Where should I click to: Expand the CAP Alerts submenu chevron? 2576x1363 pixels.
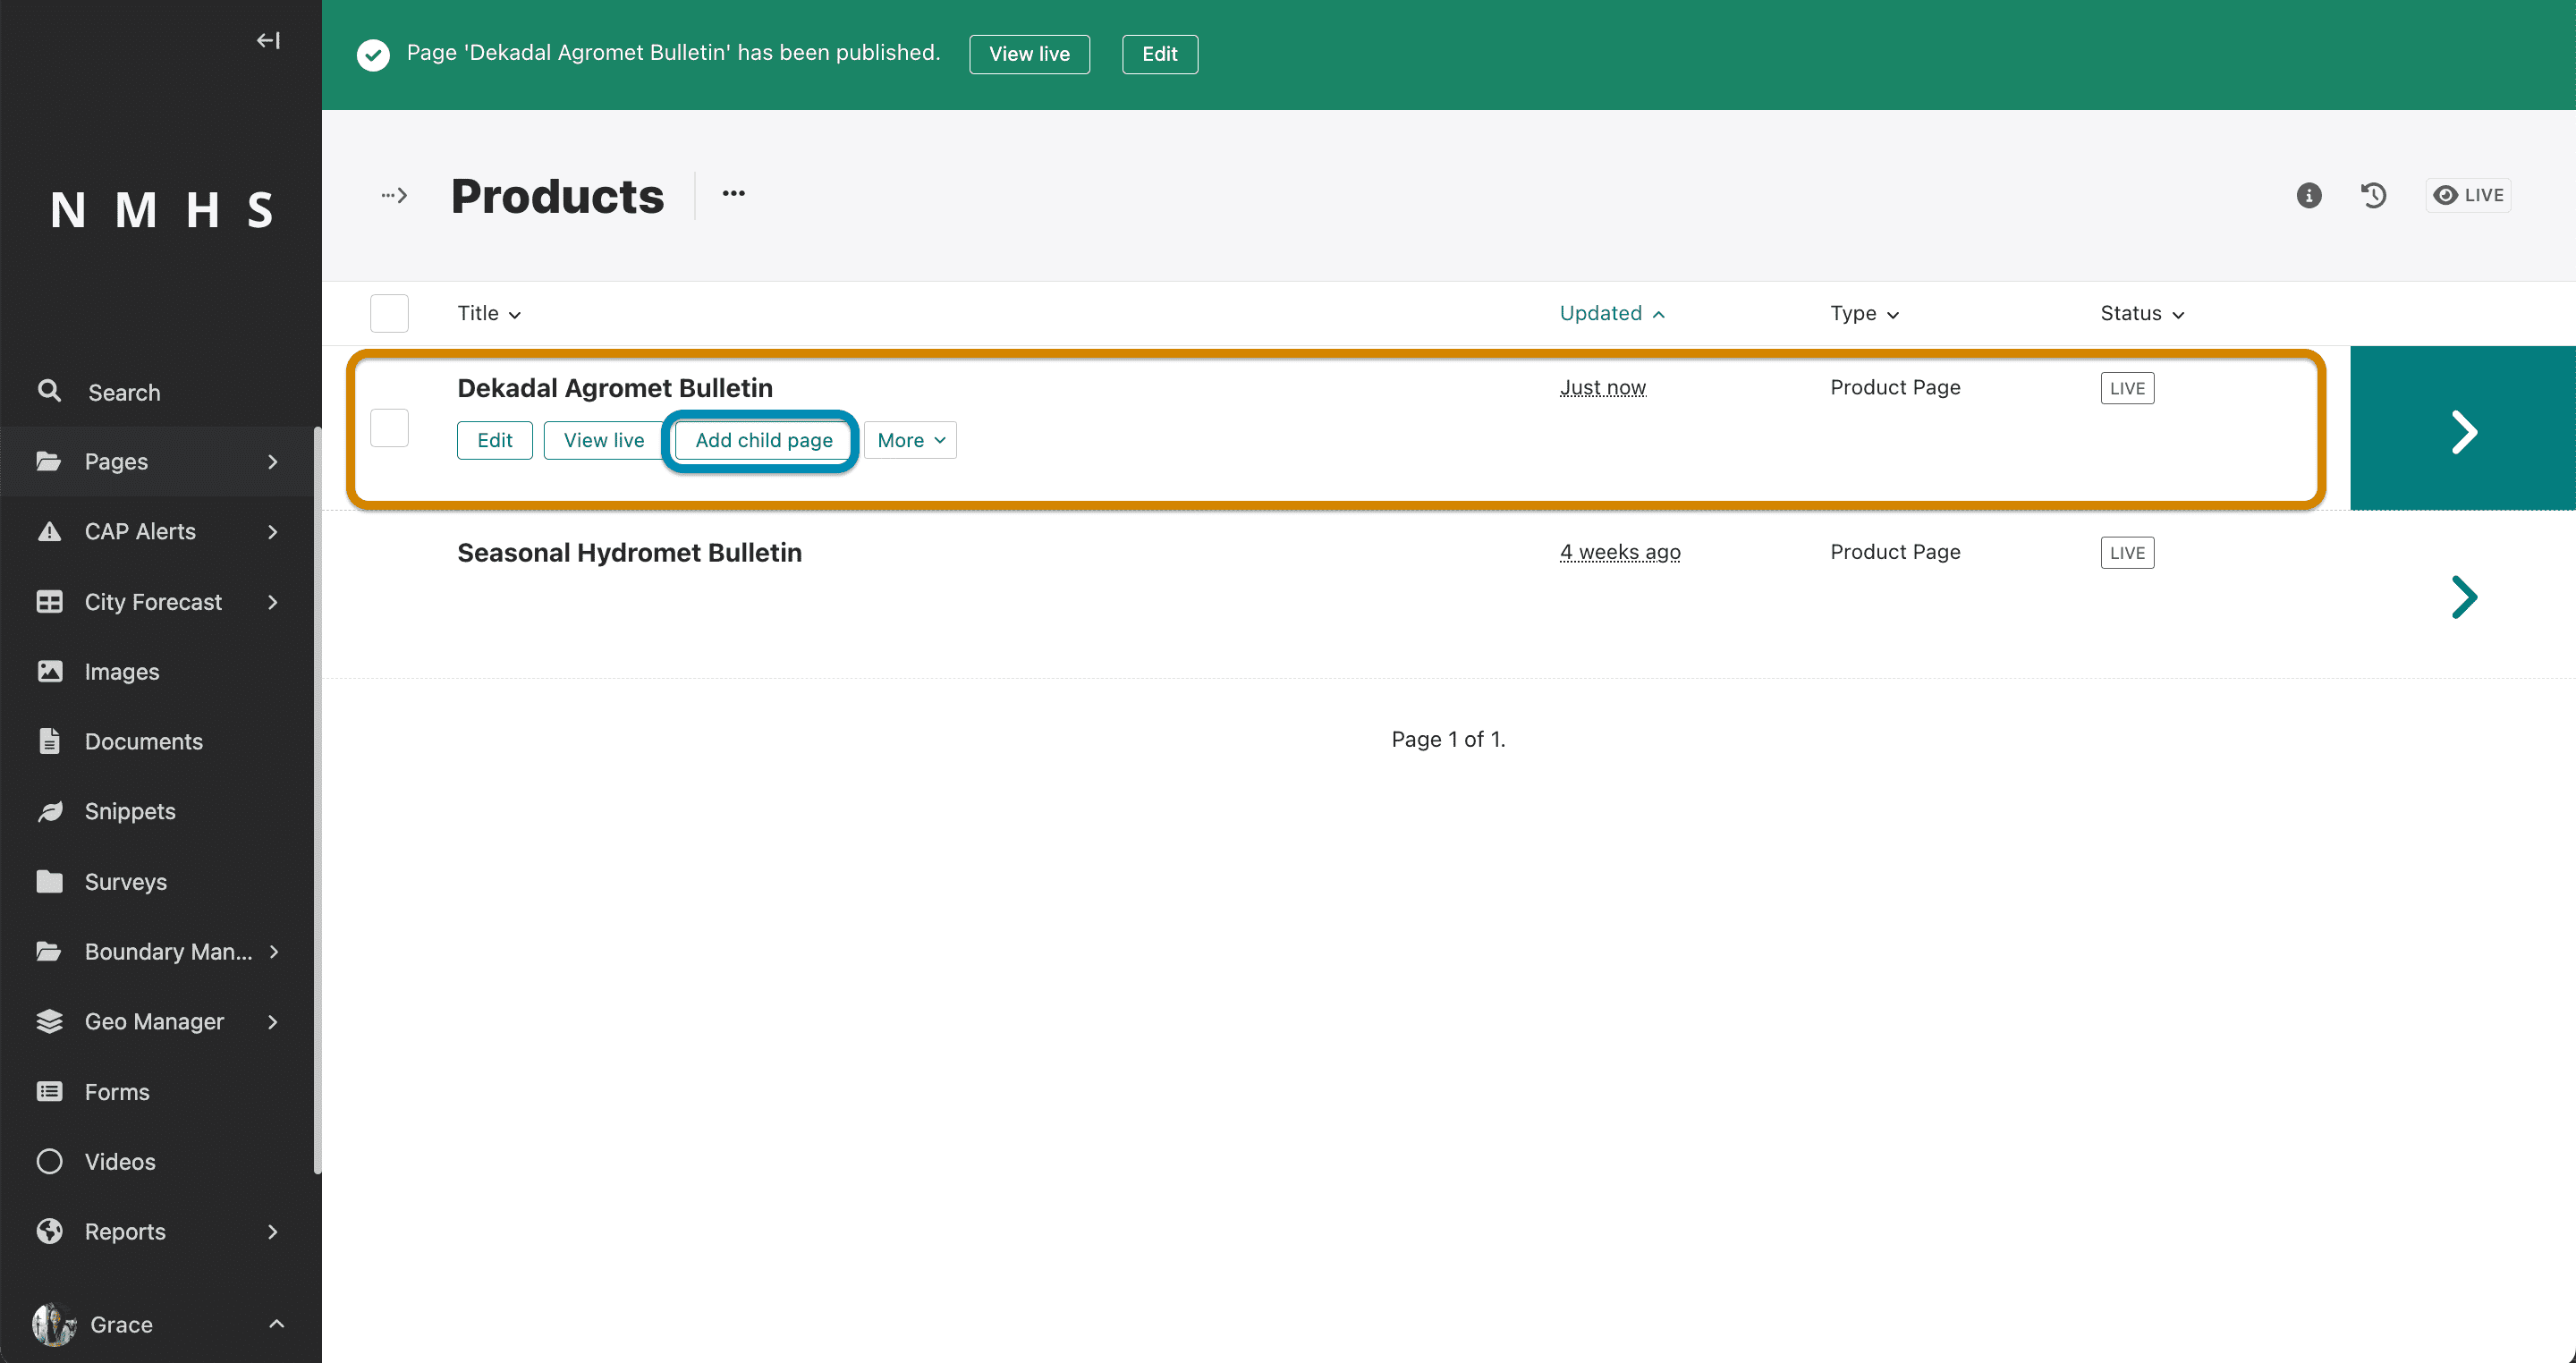coord(272,531)
